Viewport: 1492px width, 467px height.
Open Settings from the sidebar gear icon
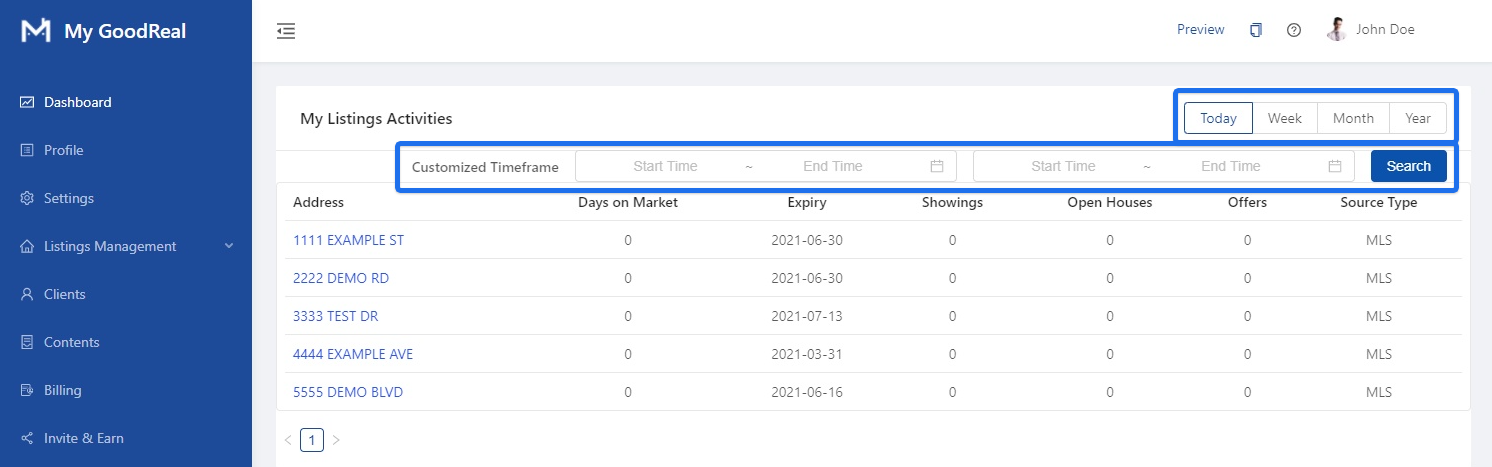pyautogui.click(x=28, y=198)
